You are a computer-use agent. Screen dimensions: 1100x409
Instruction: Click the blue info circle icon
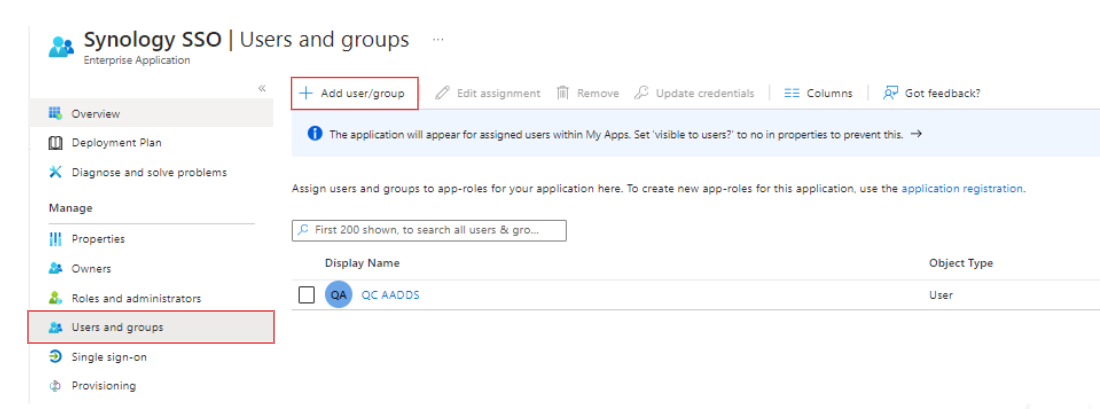(x=315, y=133)
